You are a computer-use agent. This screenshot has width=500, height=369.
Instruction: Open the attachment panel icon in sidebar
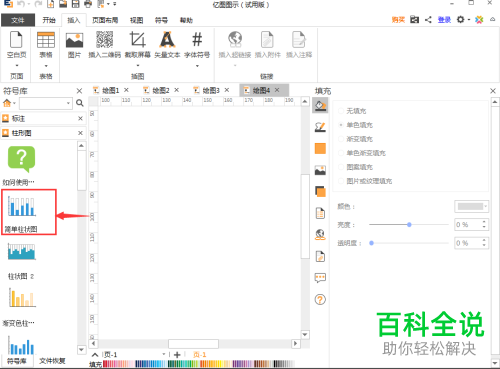[320, 257]
